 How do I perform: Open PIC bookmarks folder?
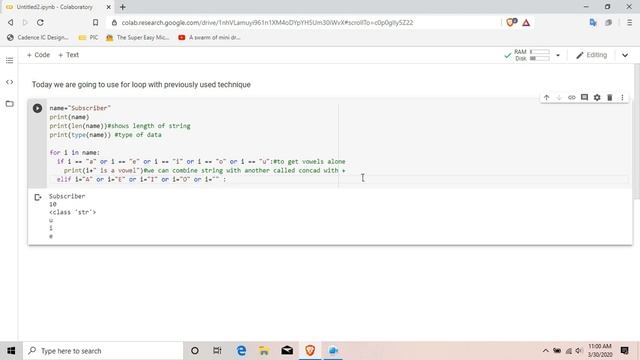click(88, 38)
